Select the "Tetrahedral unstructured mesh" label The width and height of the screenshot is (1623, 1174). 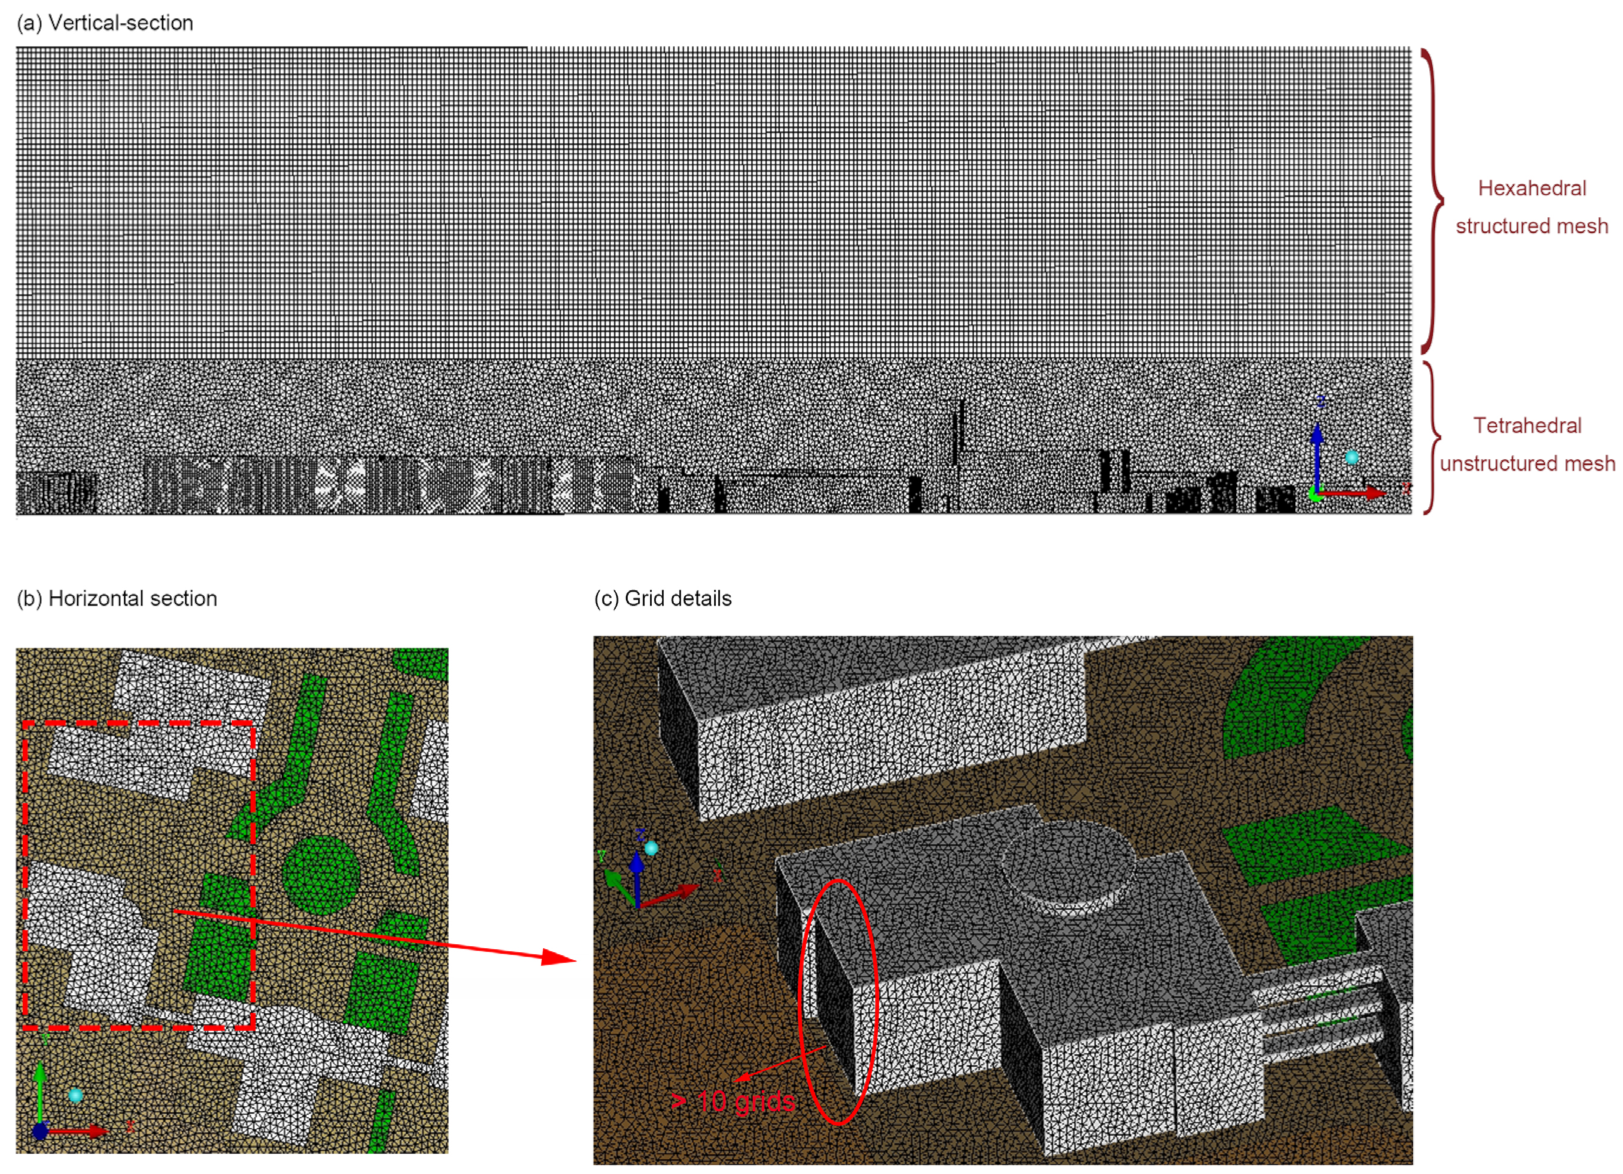(1527, 444)
